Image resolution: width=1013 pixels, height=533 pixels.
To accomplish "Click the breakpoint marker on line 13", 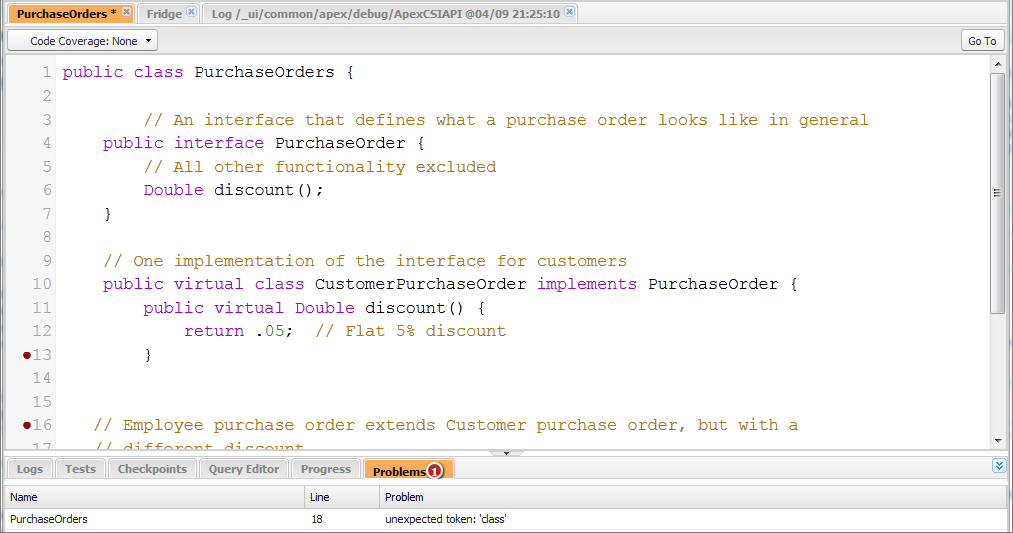I will (x=27, y=355).
